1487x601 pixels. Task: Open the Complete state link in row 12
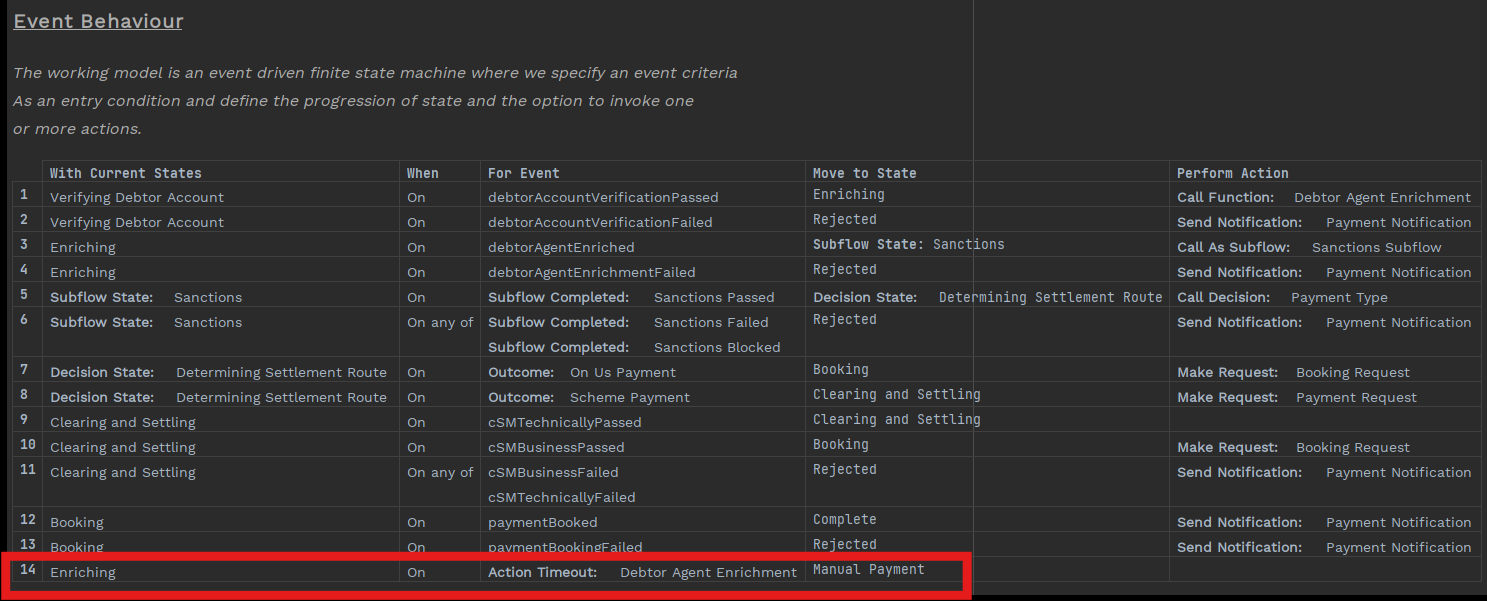coord(844,520)
